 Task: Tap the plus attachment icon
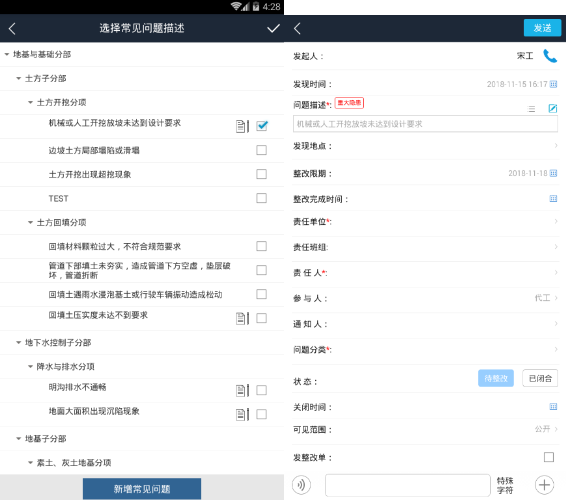point(544,485)
